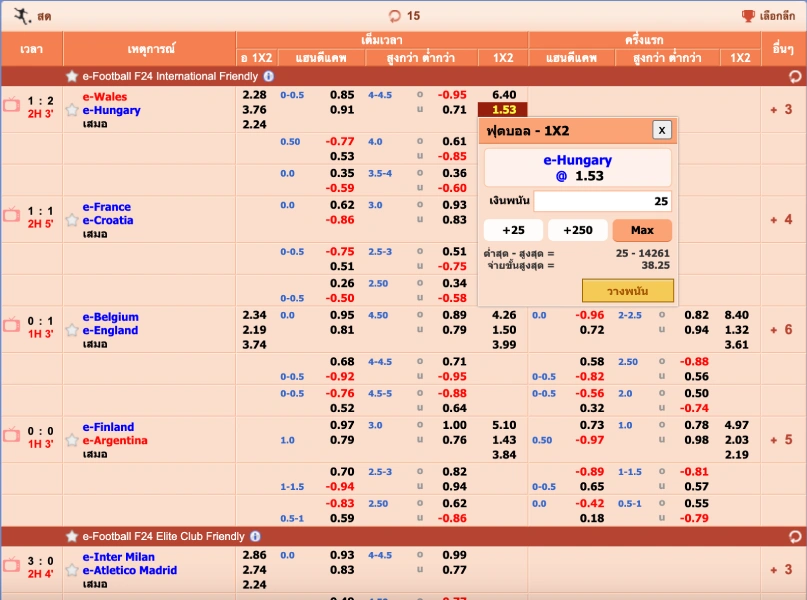Click the refresh countdown icon at top

pos(395,16)
